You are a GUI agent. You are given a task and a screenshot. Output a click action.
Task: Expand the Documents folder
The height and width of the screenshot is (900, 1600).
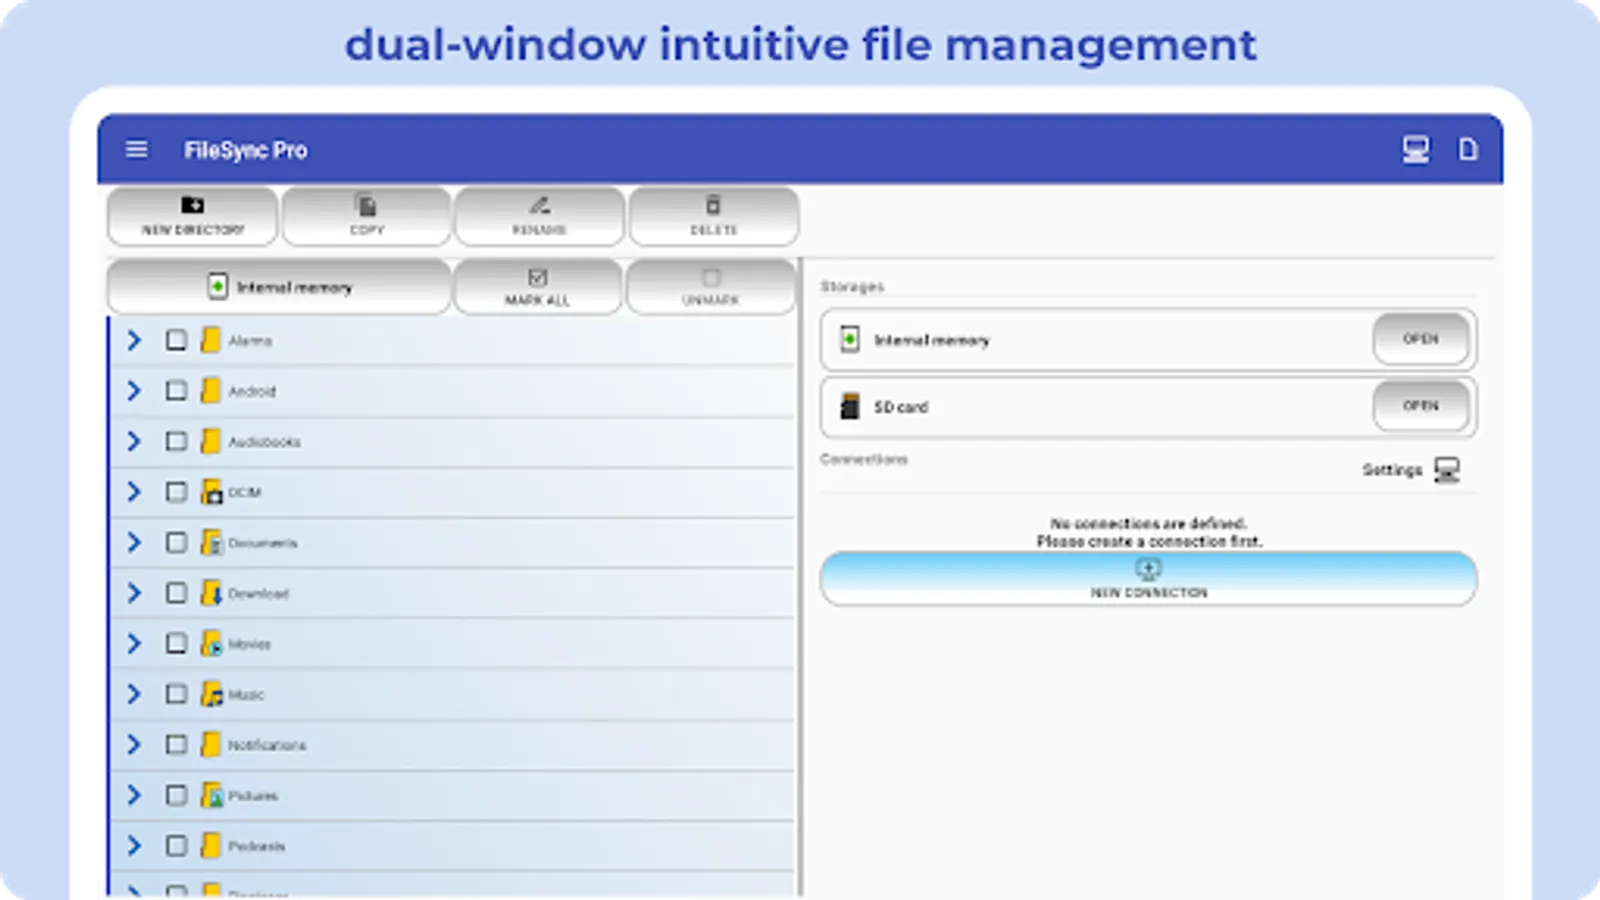coord(134,542)
